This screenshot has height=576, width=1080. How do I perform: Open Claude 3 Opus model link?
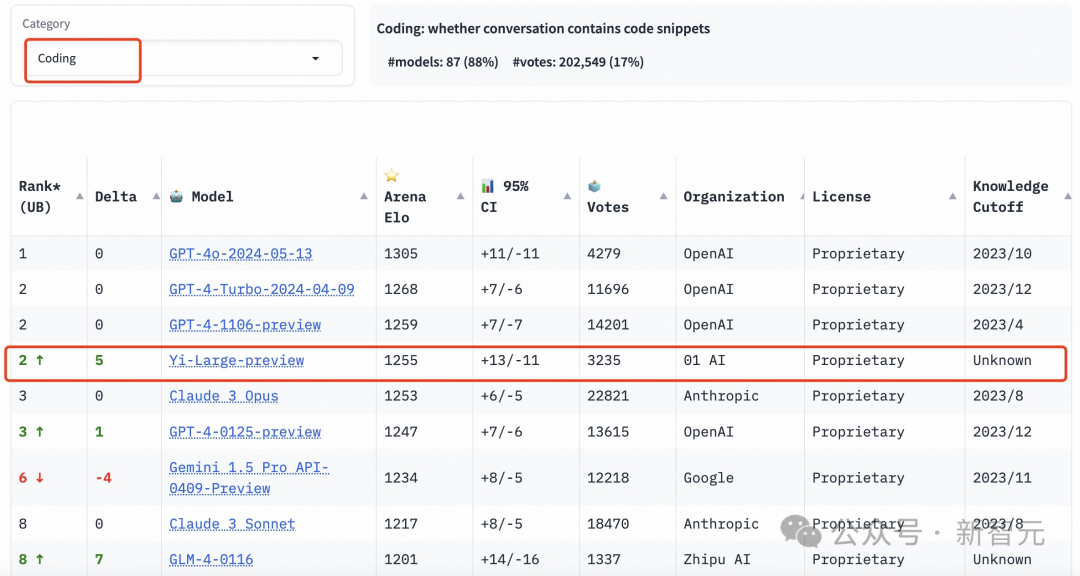click(x=224, y=396)
